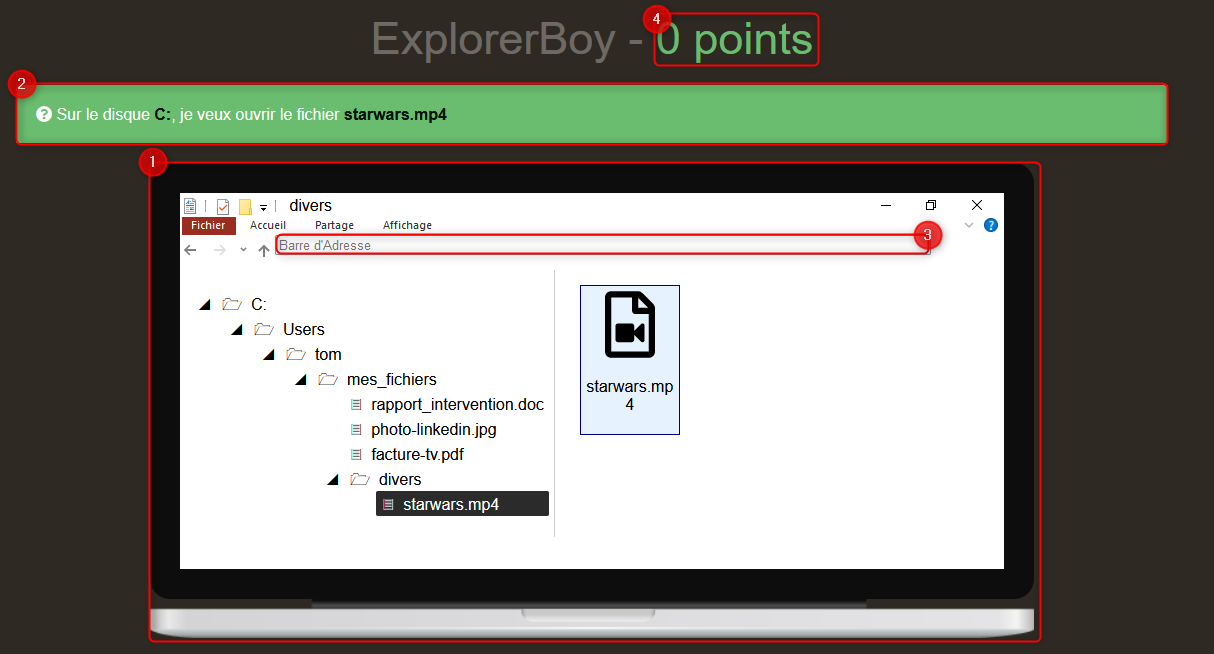Click the properties document icon in title bar

click(190, 206)
